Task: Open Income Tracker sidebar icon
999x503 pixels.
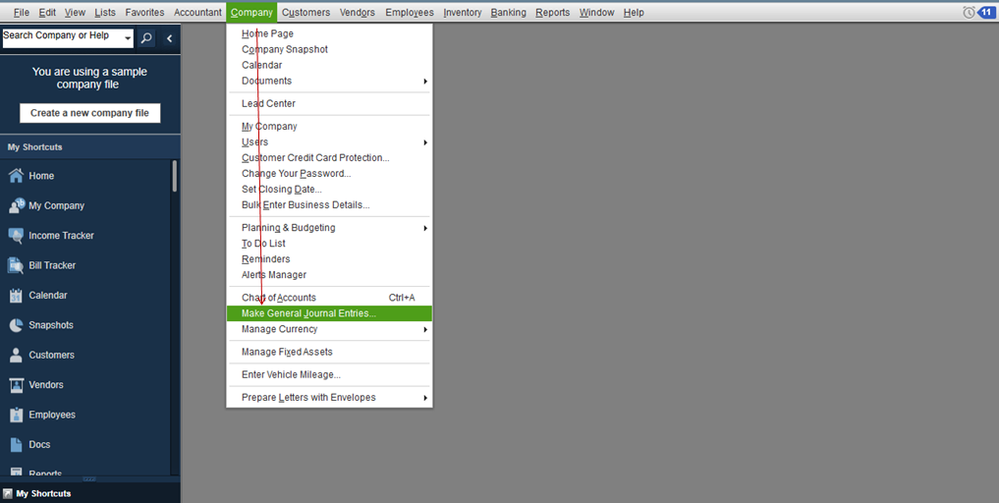Action: (x=16, y=236)
